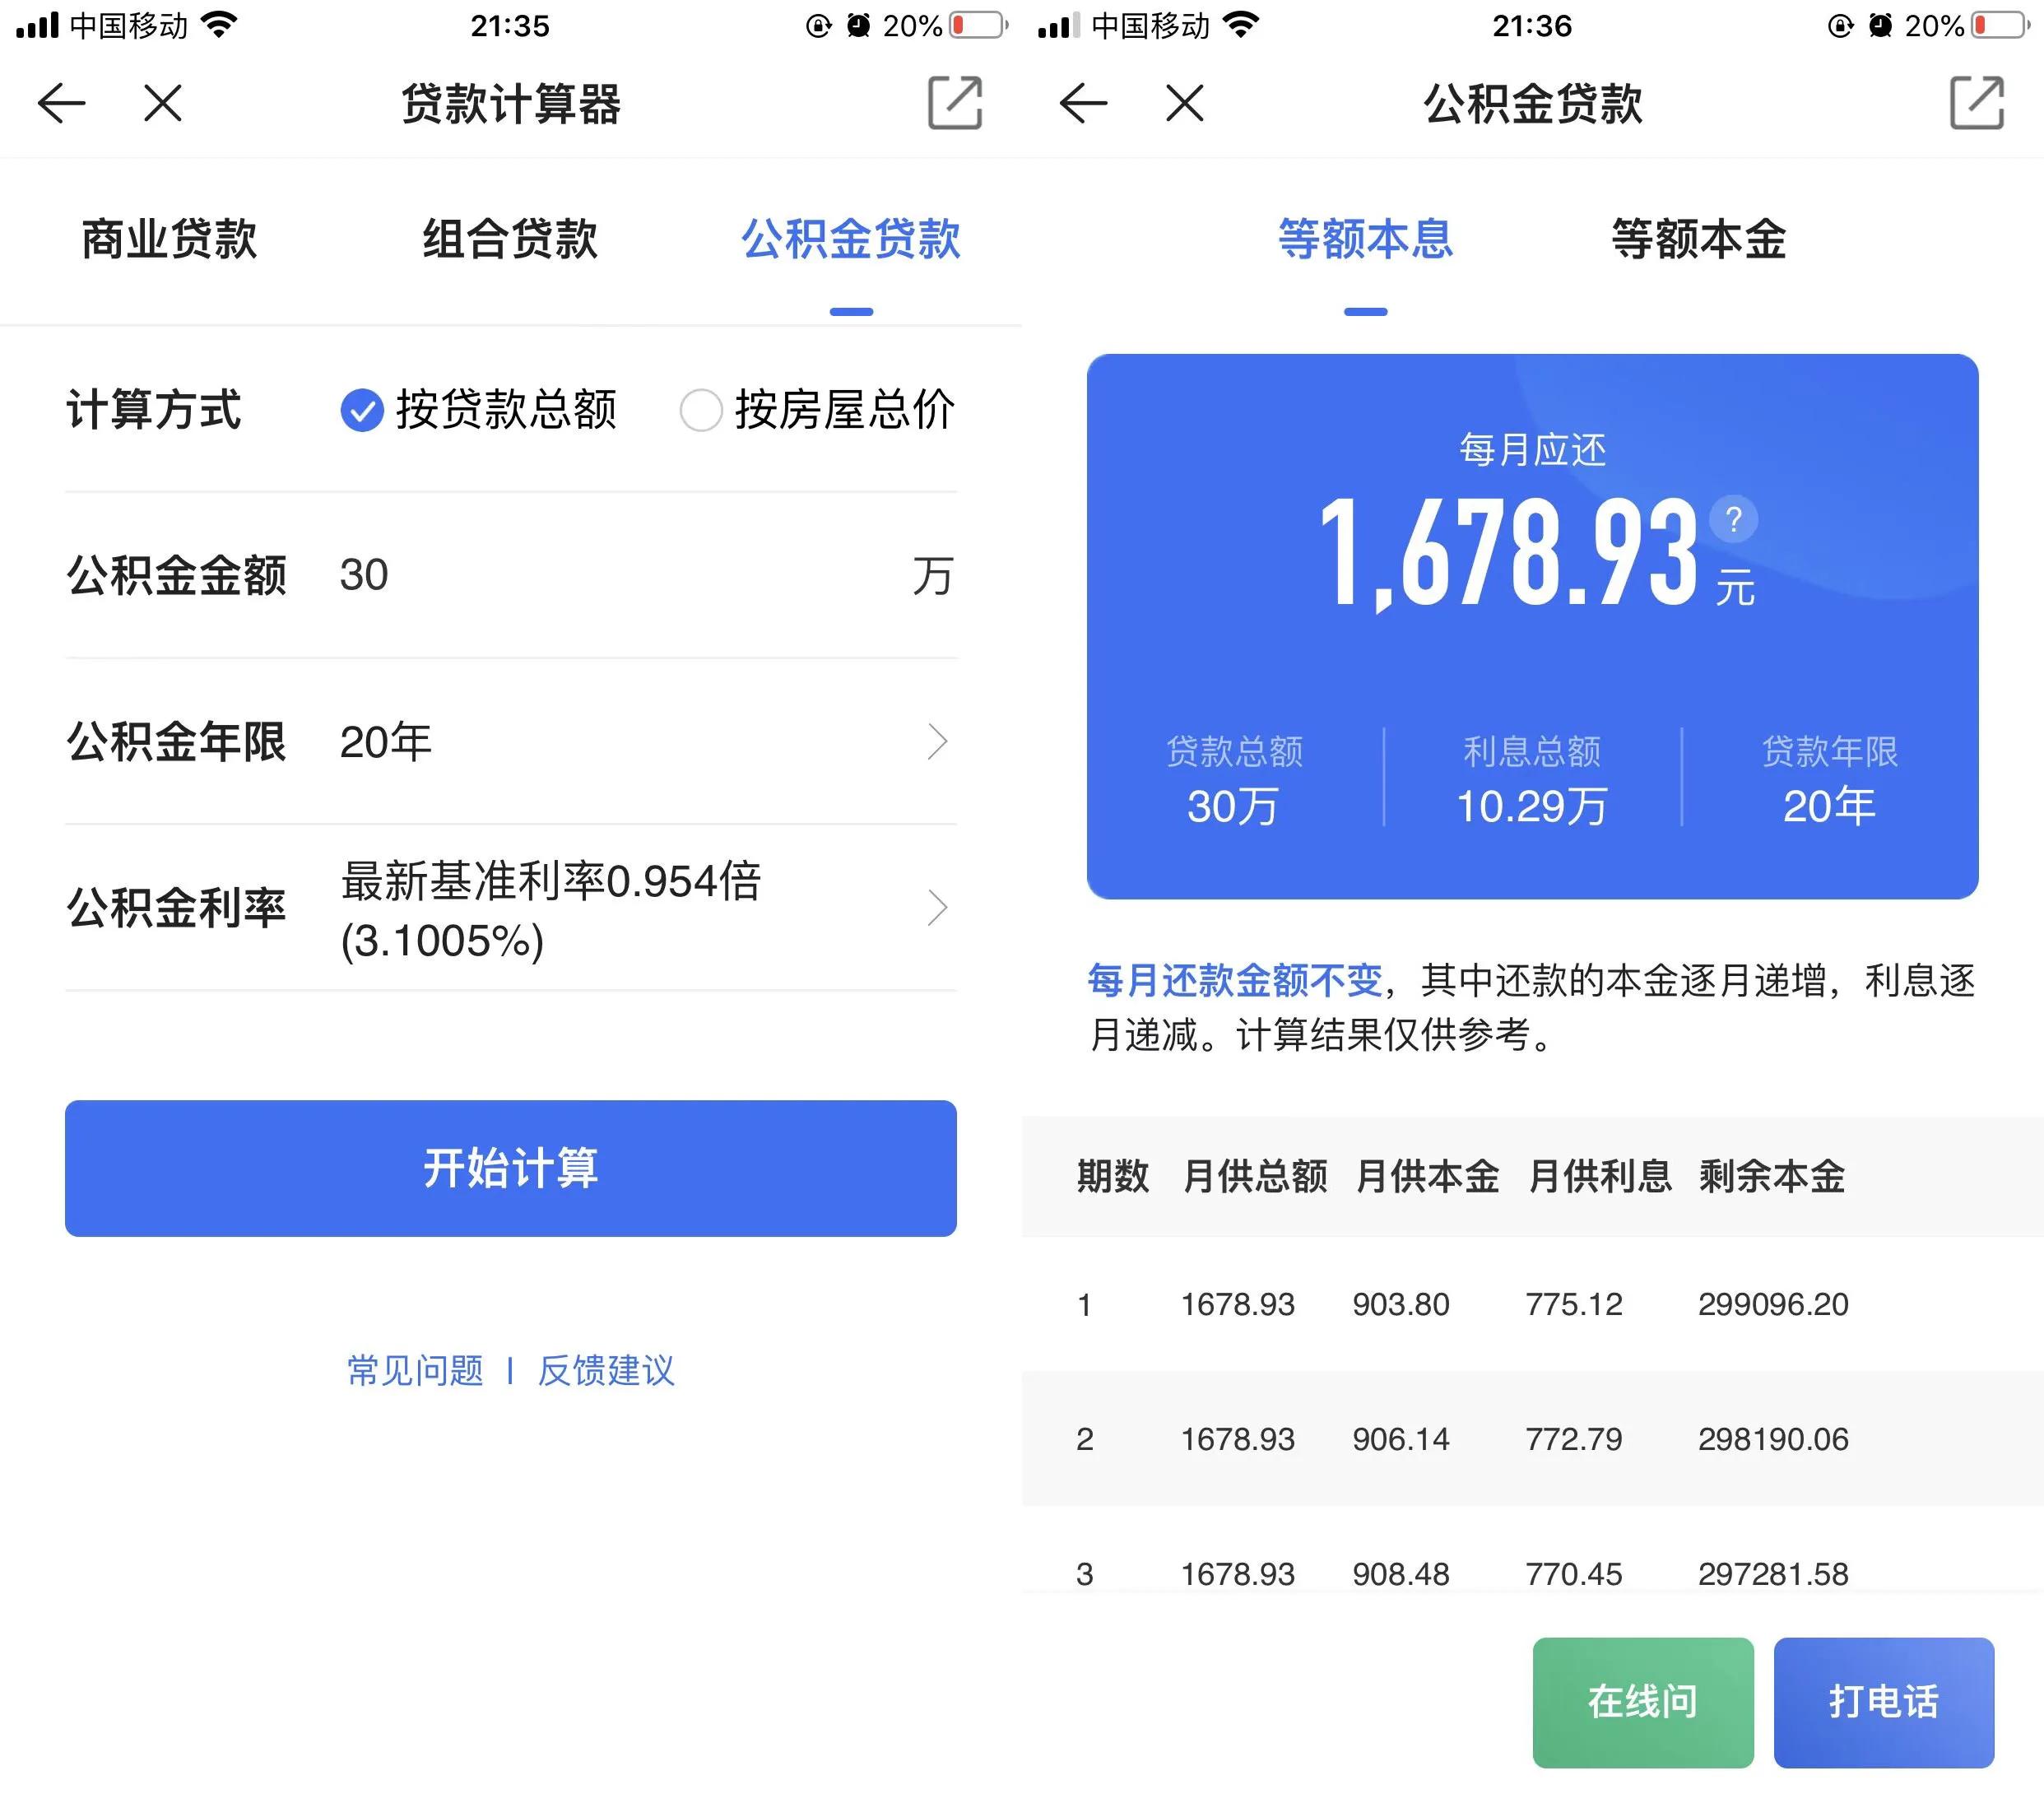This screenshot has width=2044, height=1817.
Task: Tap the back arrow on the 公积金贷款 results screen
Action: tap(1083, 103)
